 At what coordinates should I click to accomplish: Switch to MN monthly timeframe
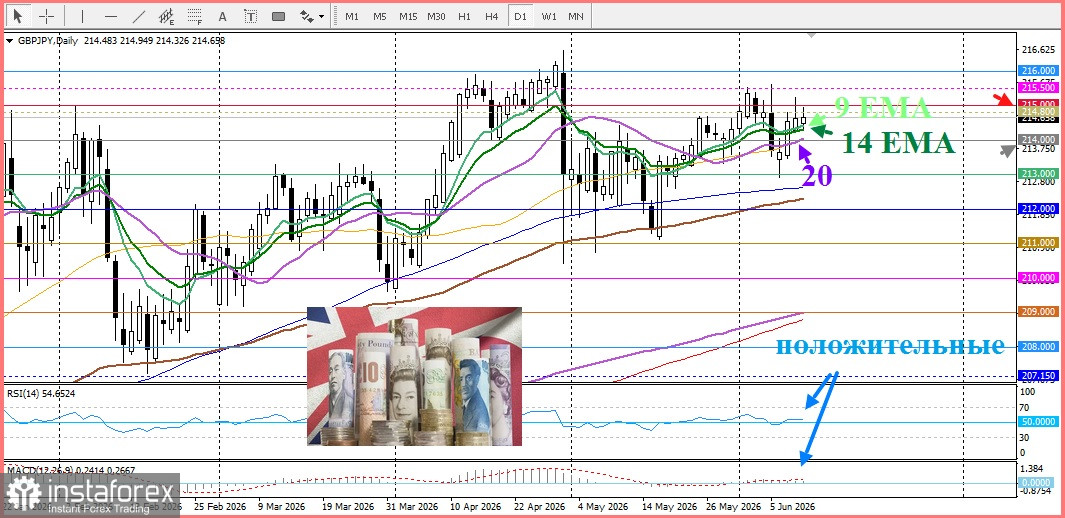pyautogui.click(x=575, y=16)
